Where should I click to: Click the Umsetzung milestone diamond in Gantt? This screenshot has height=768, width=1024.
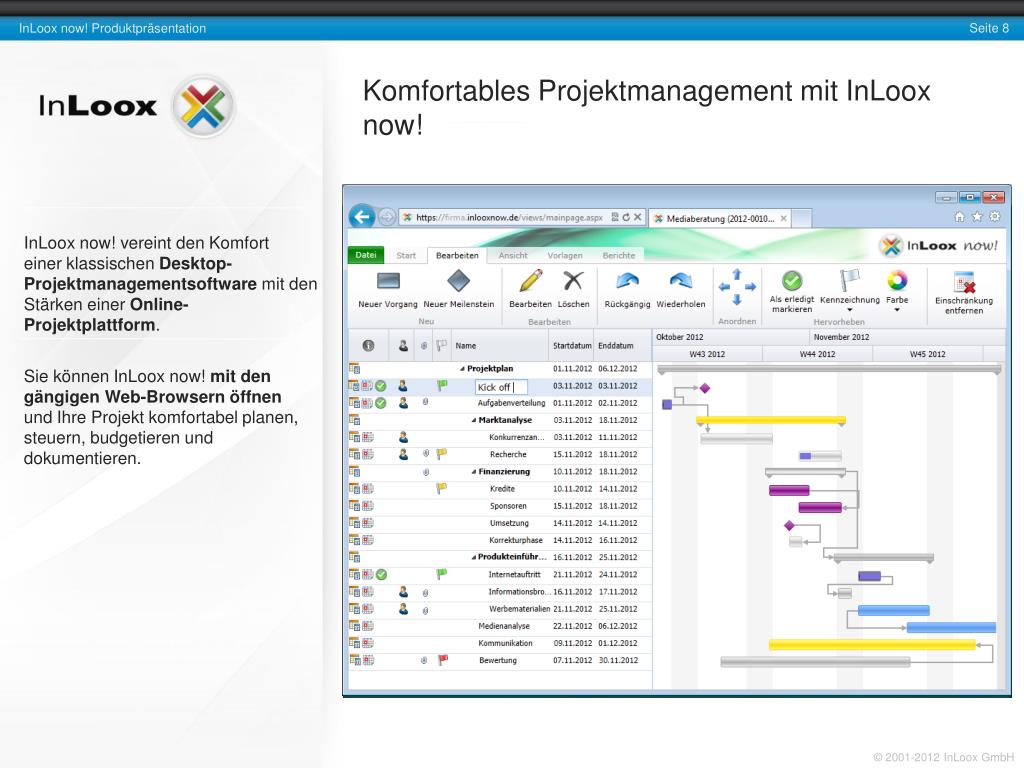[790, 525]
